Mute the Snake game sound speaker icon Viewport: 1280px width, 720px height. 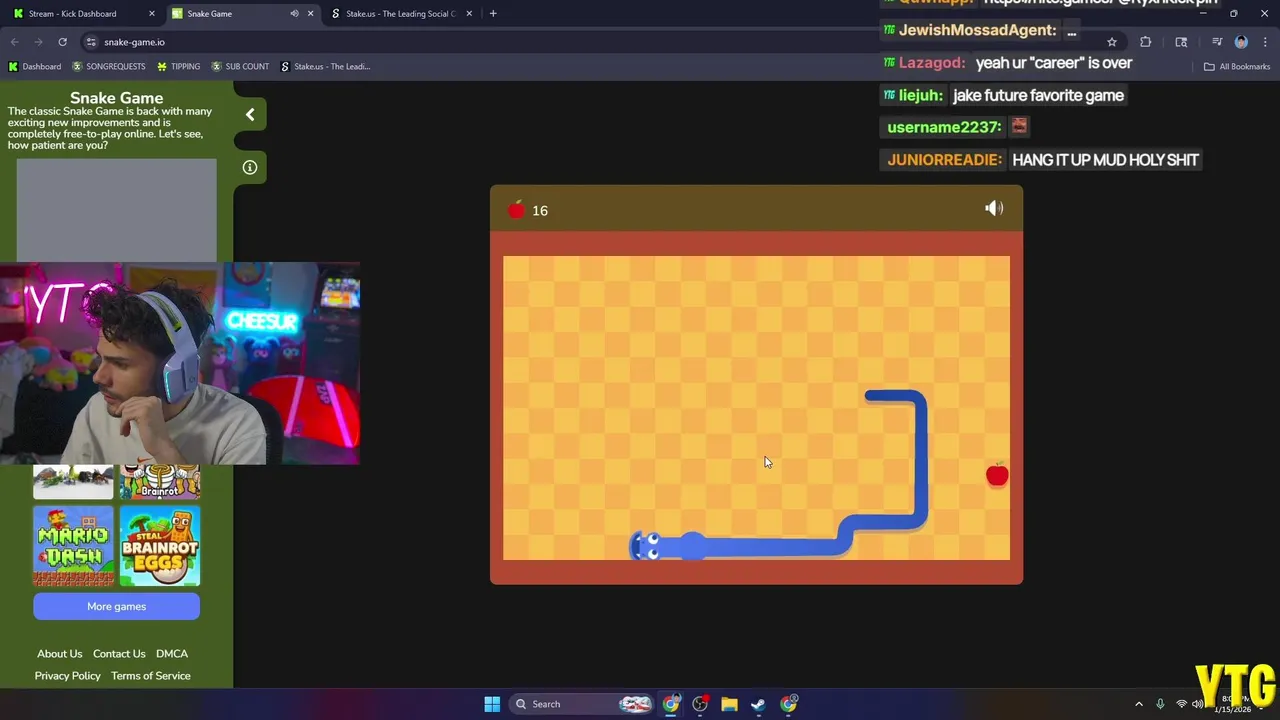pos(994,208)
